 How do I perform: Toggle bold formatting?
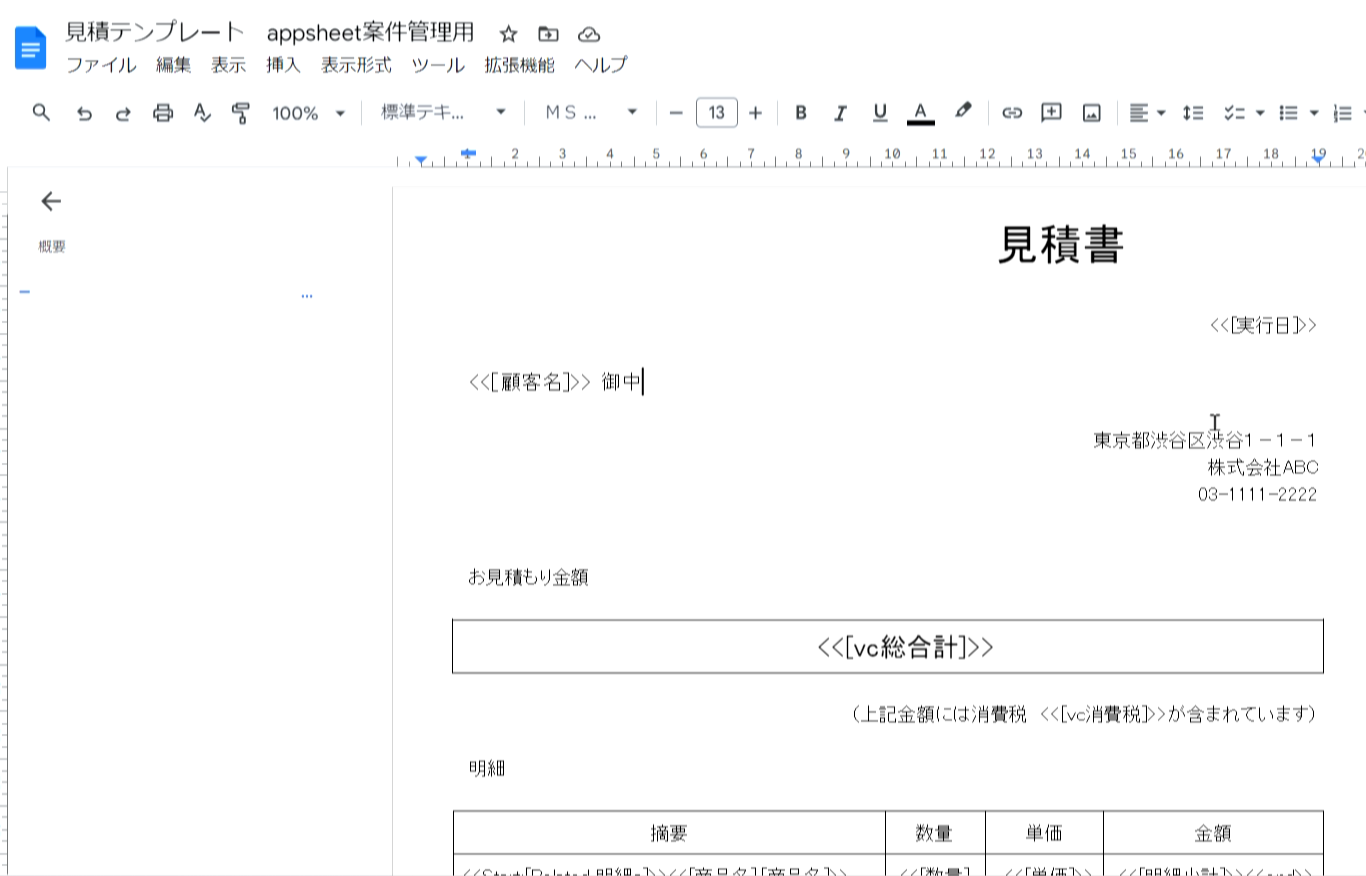click(800, 113)
